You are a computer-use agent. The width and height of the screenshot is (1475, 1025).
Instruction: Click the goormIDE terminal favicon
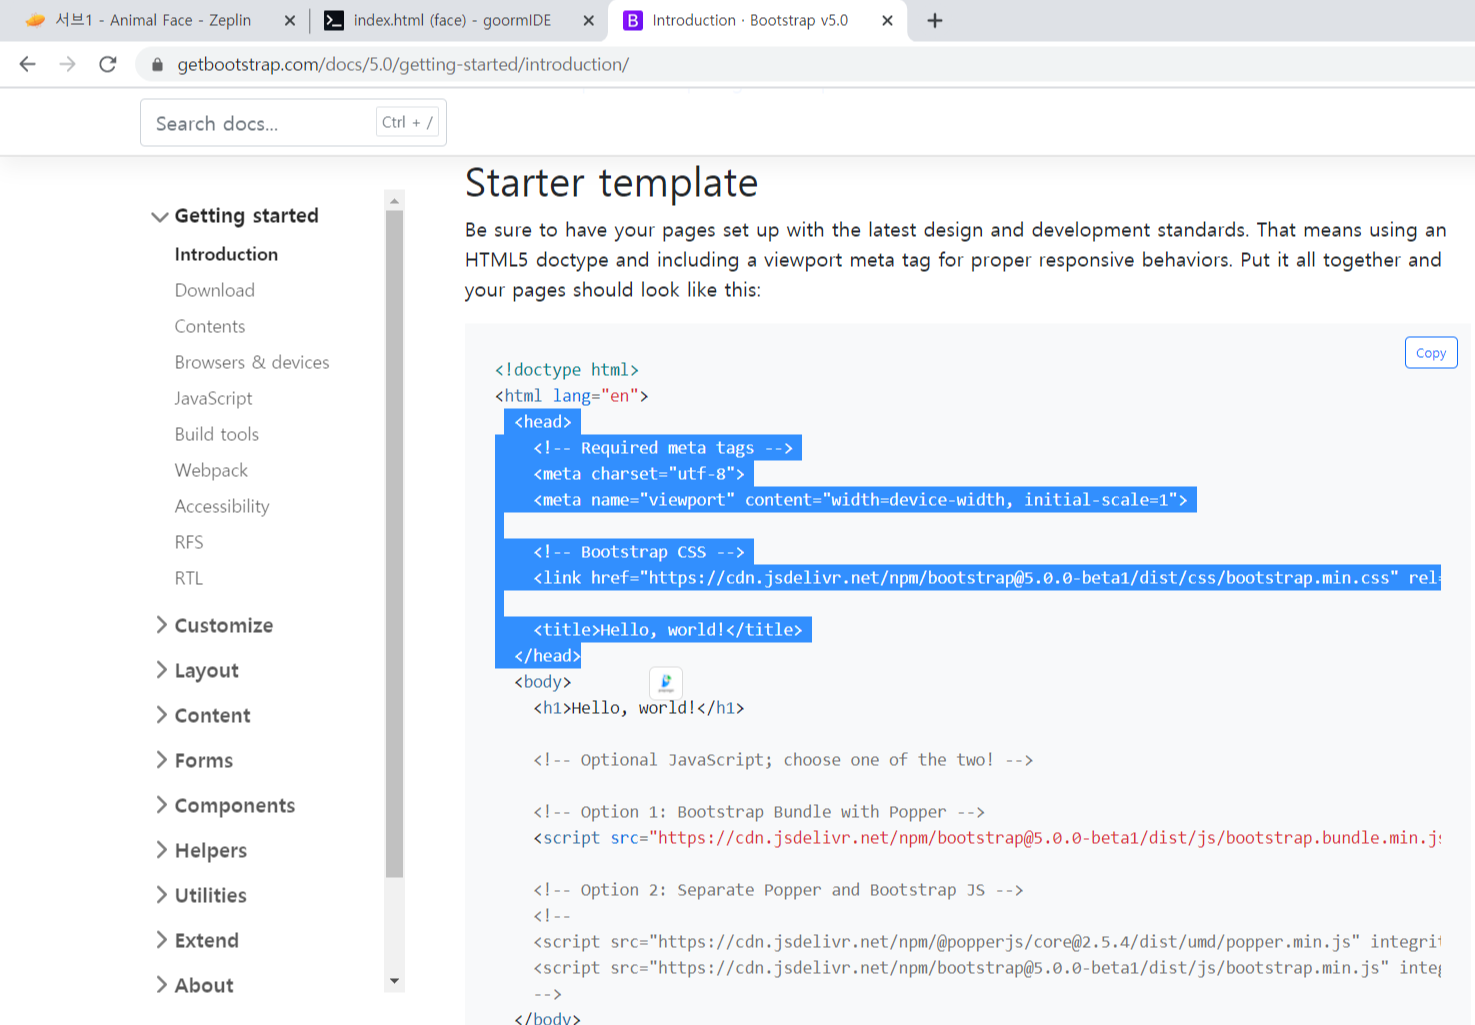point(334,20)
